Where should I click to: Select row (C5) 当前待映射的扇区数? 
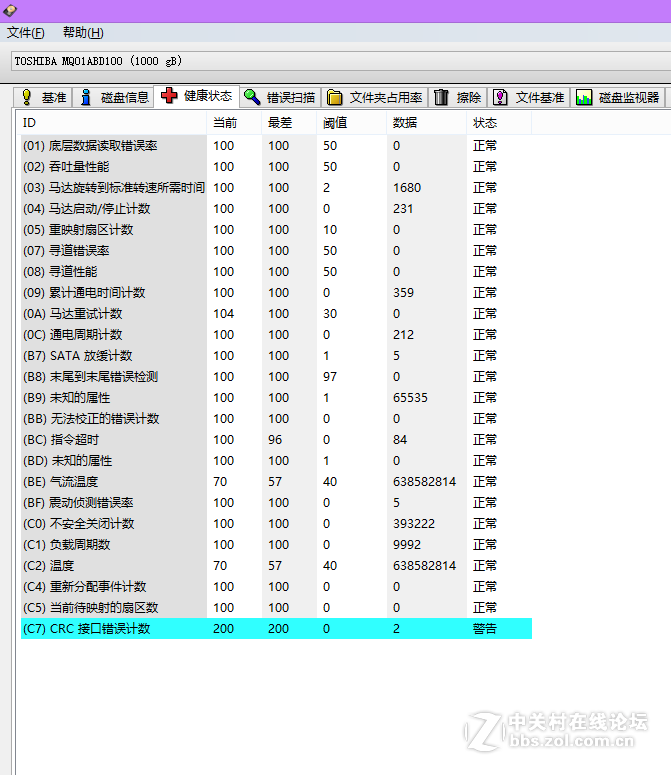pyautogui.click(x=276, y=608)
